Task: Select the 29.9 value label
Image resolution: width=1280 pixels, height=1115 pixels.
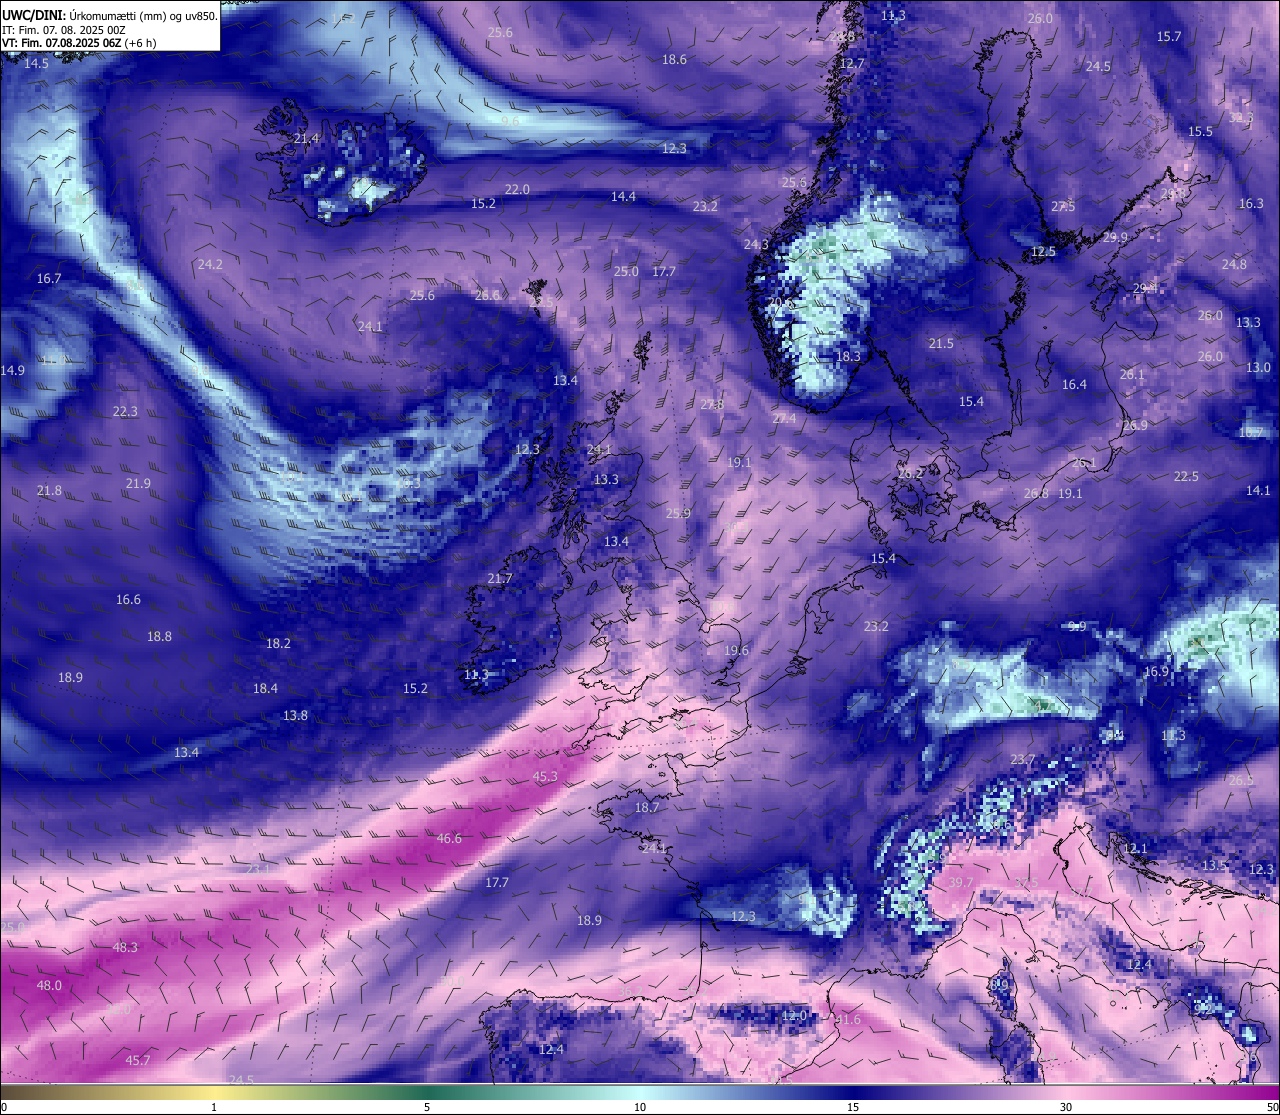Action: (x=1115, y=237)
